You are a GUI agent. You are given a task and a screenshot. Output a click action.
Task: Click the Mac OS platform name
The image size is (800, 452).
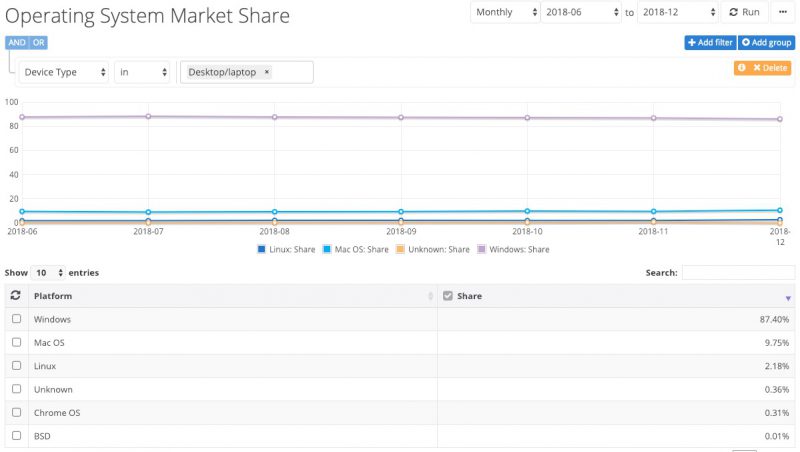pyautogui.click(x=49, y=343)
